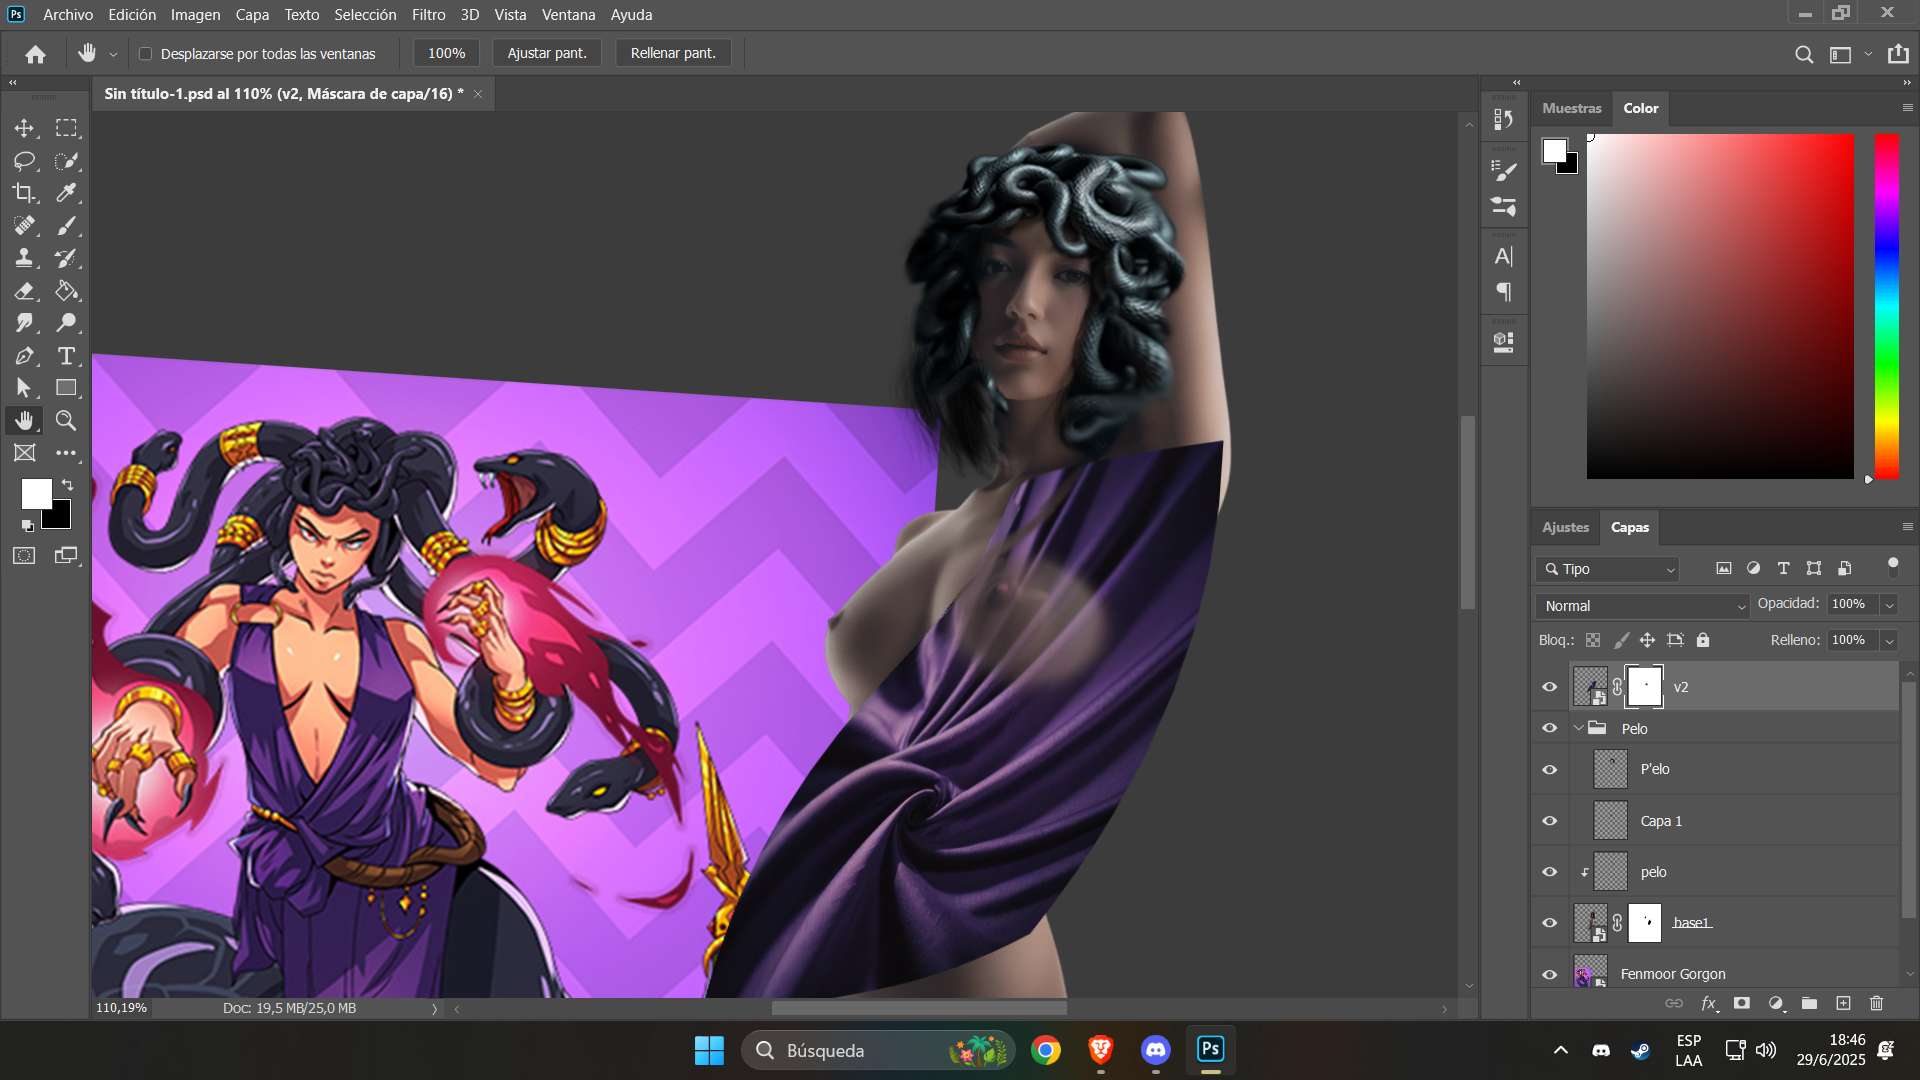Open the Opacidad value dropdown
The width and height of the screenshot is (1920, 1080).
point(1889,605)
